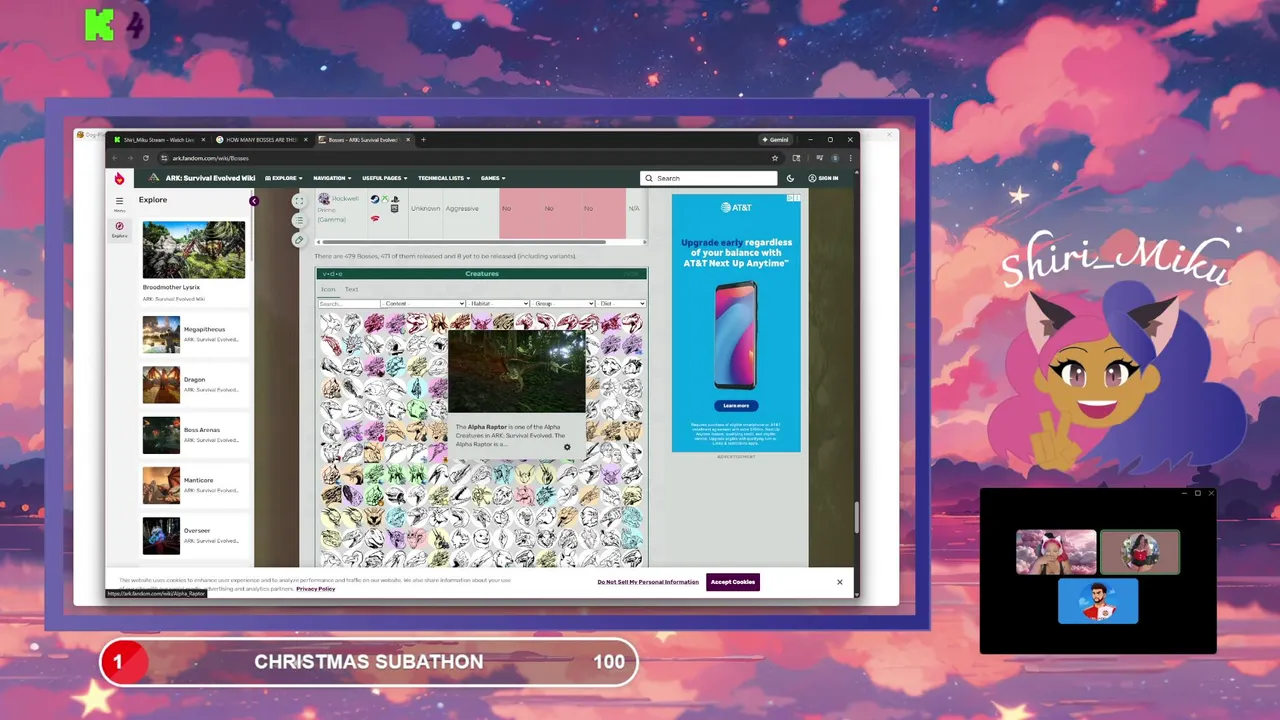This screenshot has width=1280, height=720.
Task: Click the Sign In user icon
Action: 812,178
